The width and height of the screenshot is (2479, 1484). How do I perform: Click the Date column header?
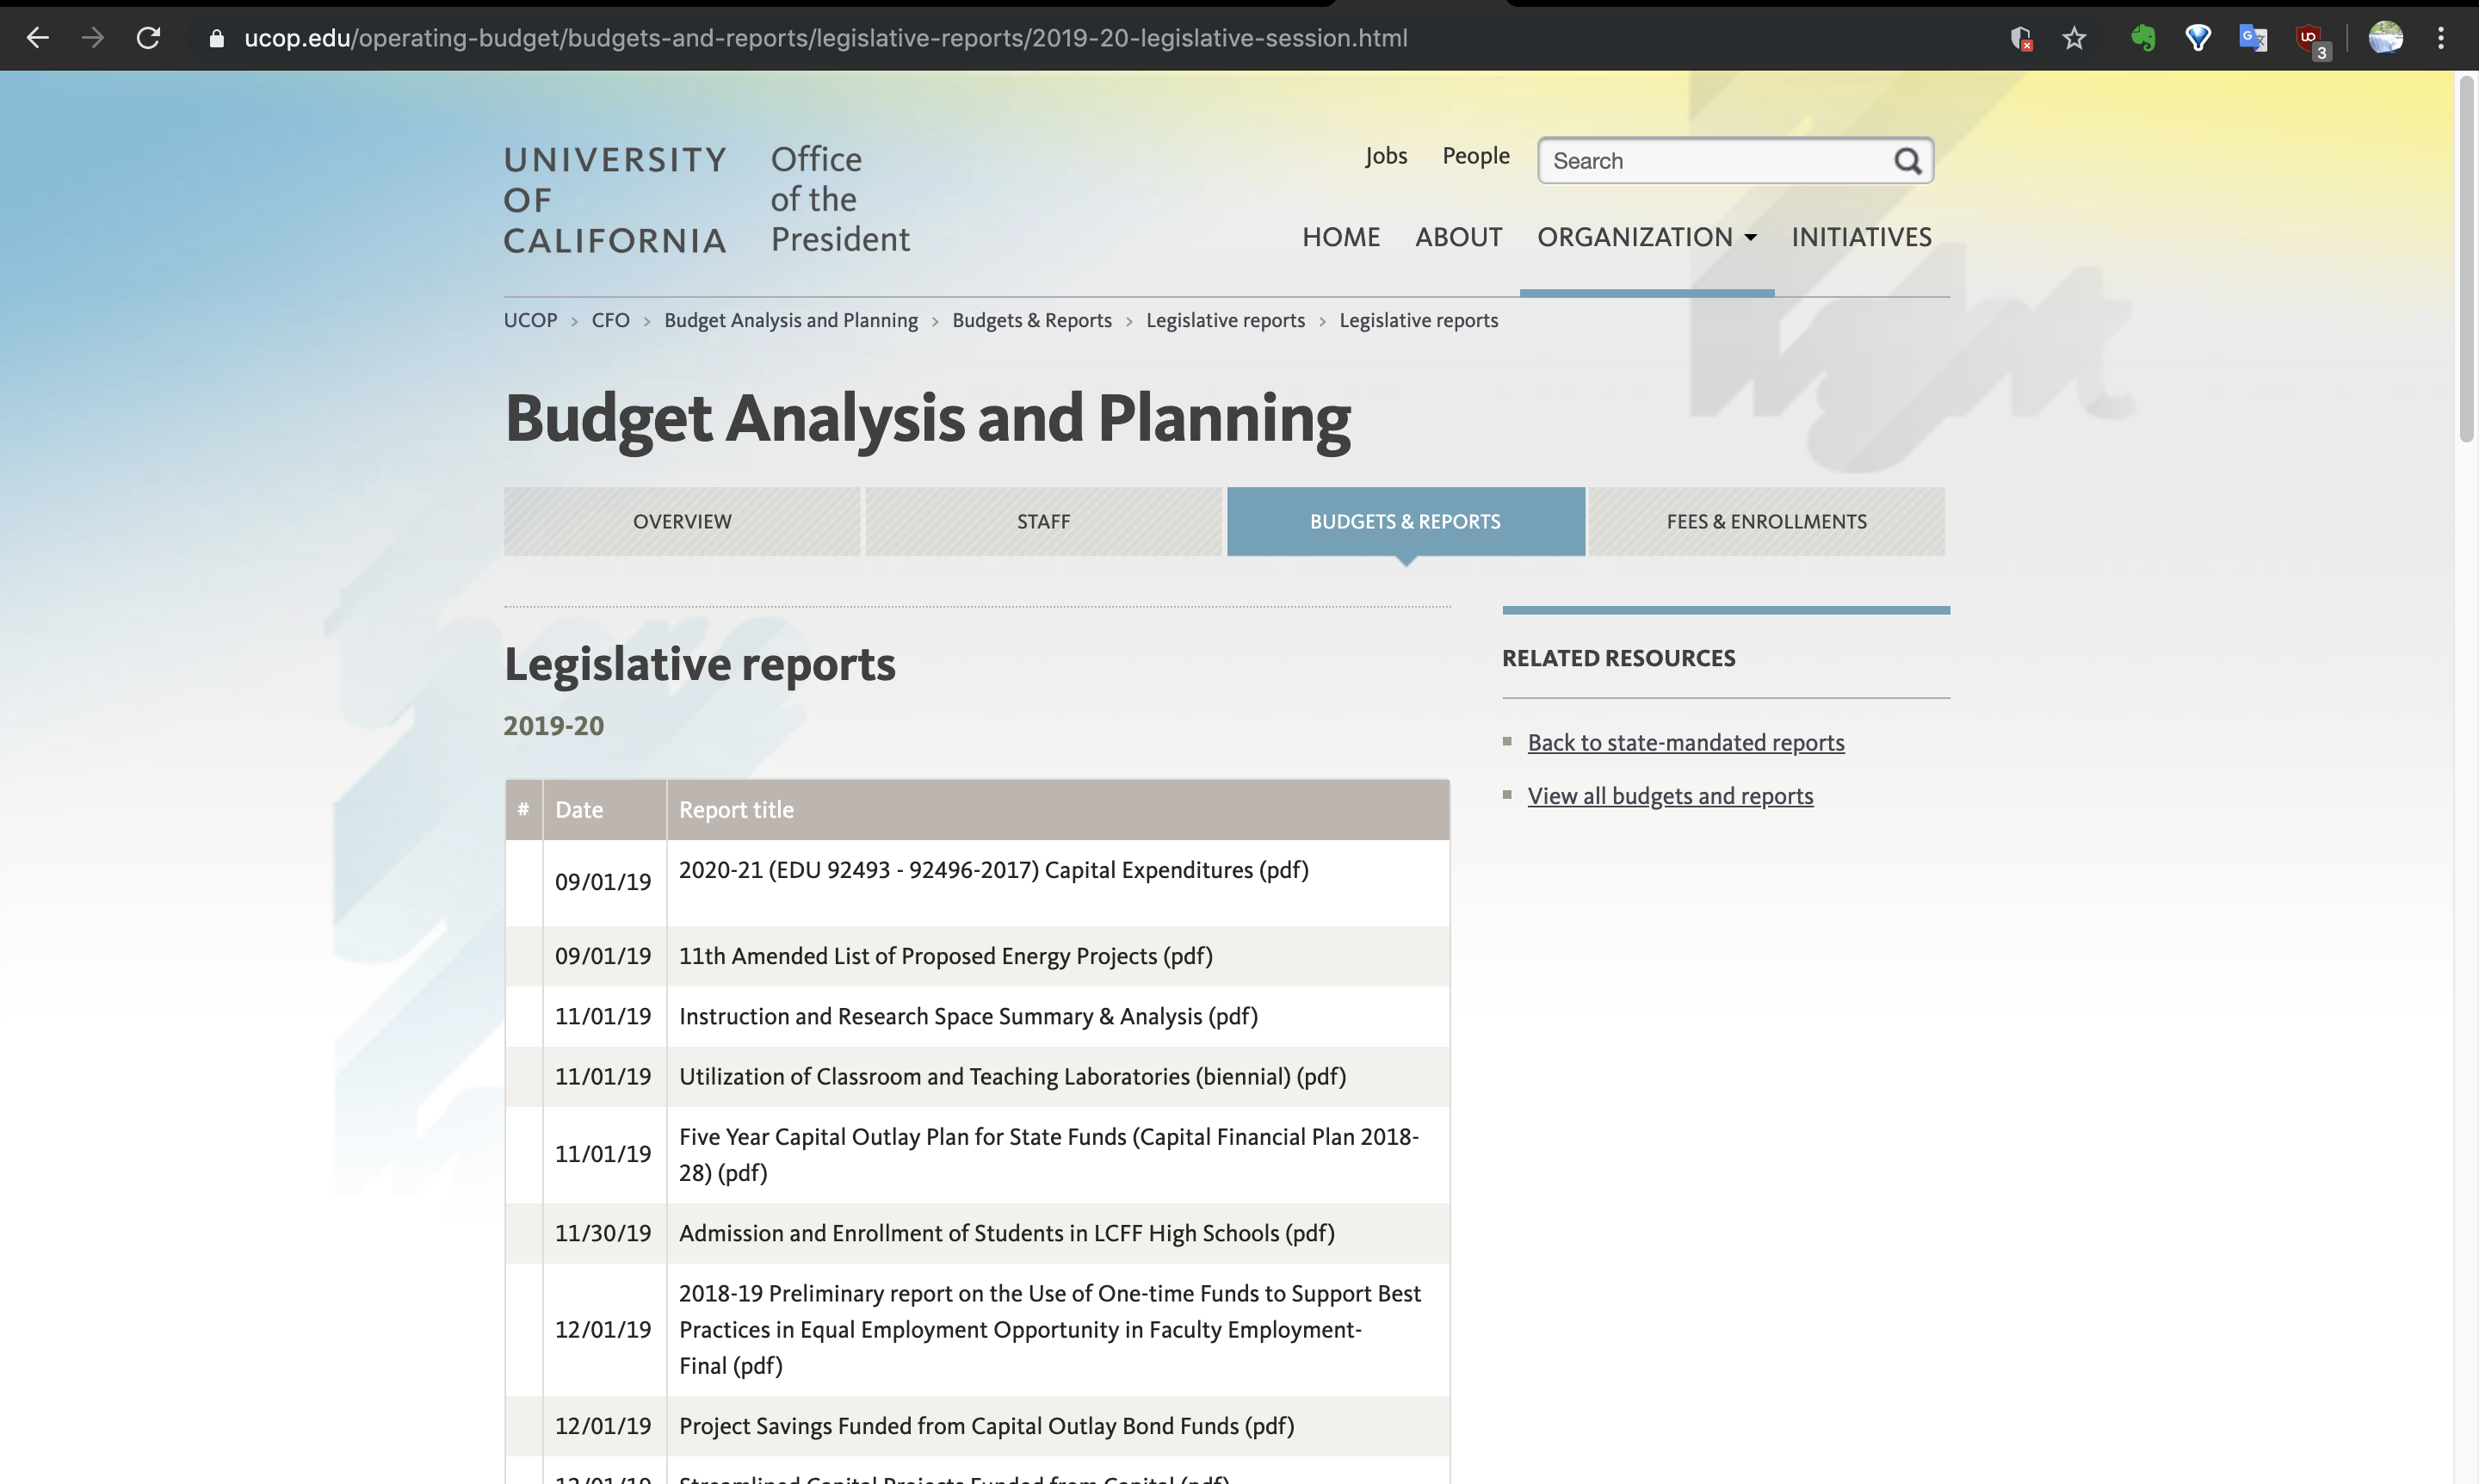(x=604, y=809)
